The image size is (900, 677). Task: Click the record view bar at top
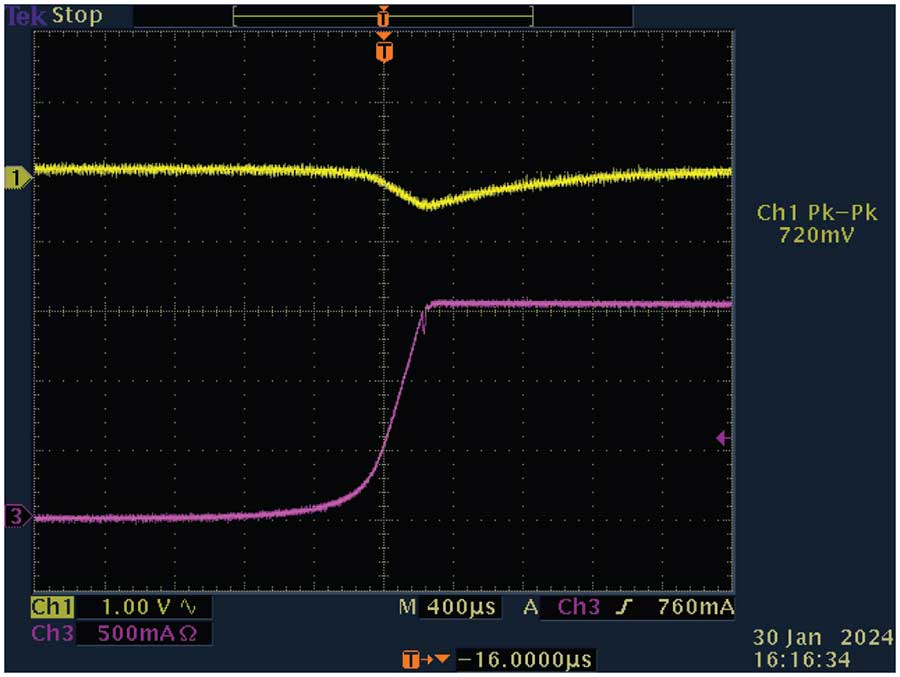point(383,16)
